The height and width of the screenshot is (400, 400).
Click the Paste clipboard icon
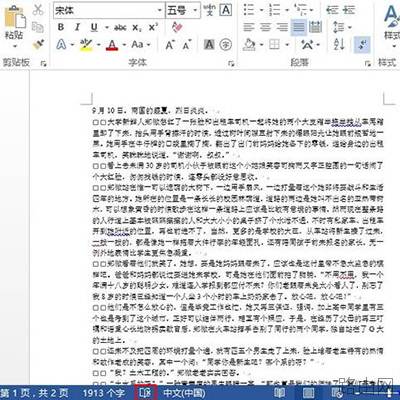pyautogui.click(x=14, y=17)
